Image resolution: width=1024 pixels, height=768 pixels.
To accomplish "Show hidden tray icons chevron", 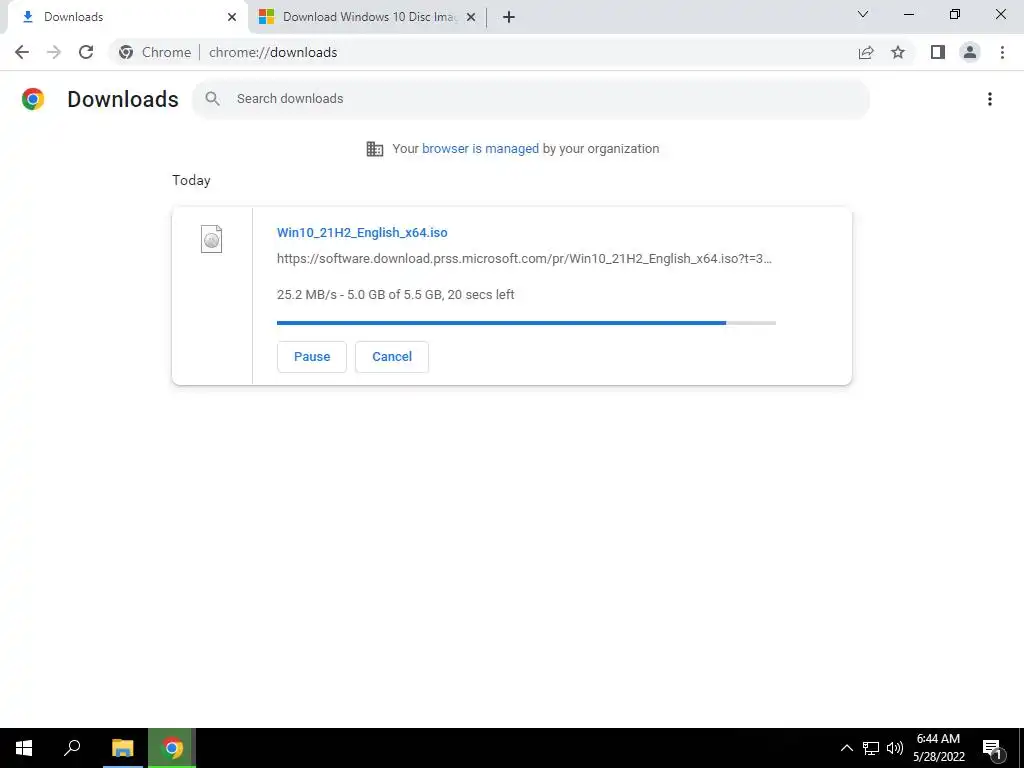I will [846, 748].
